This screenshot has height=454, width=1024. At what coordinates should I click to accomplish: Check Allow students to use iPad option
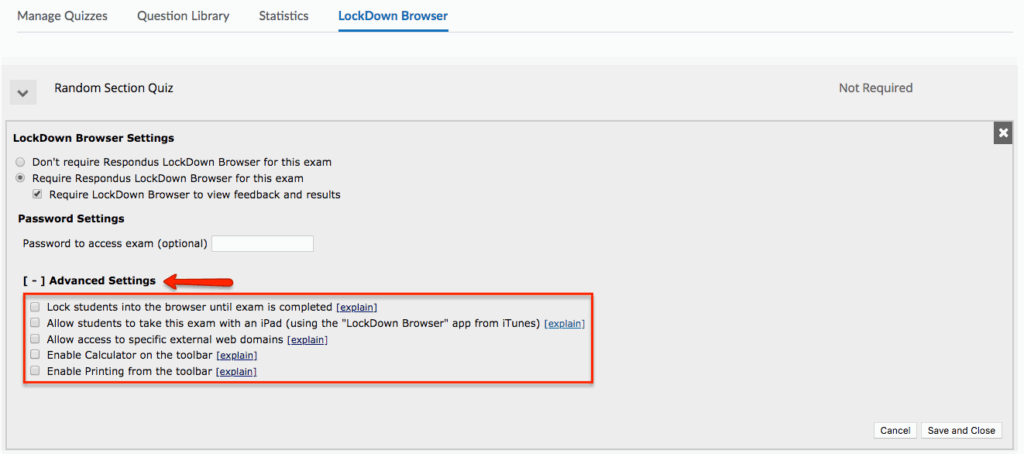point(35,323)
